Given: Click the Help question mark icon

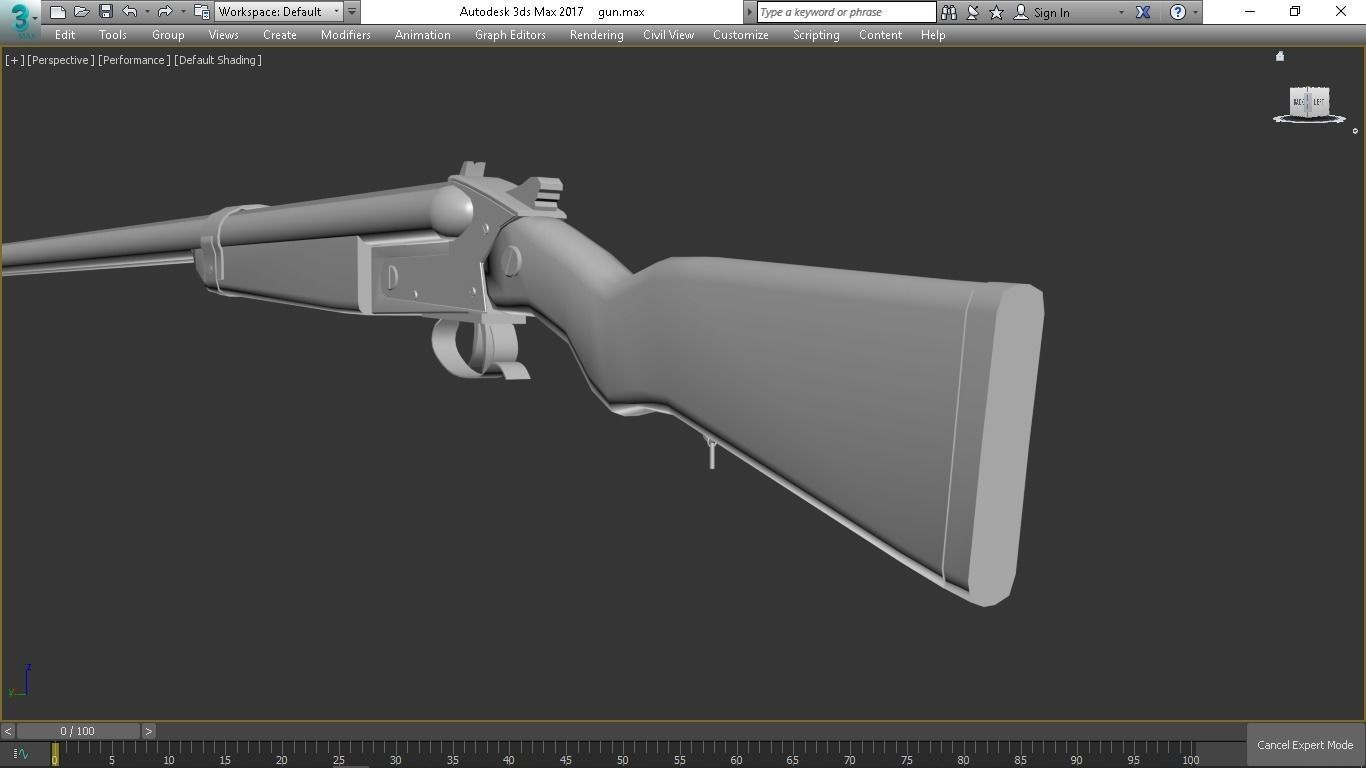Looking at the screenshot, I should pos(1178,12).
